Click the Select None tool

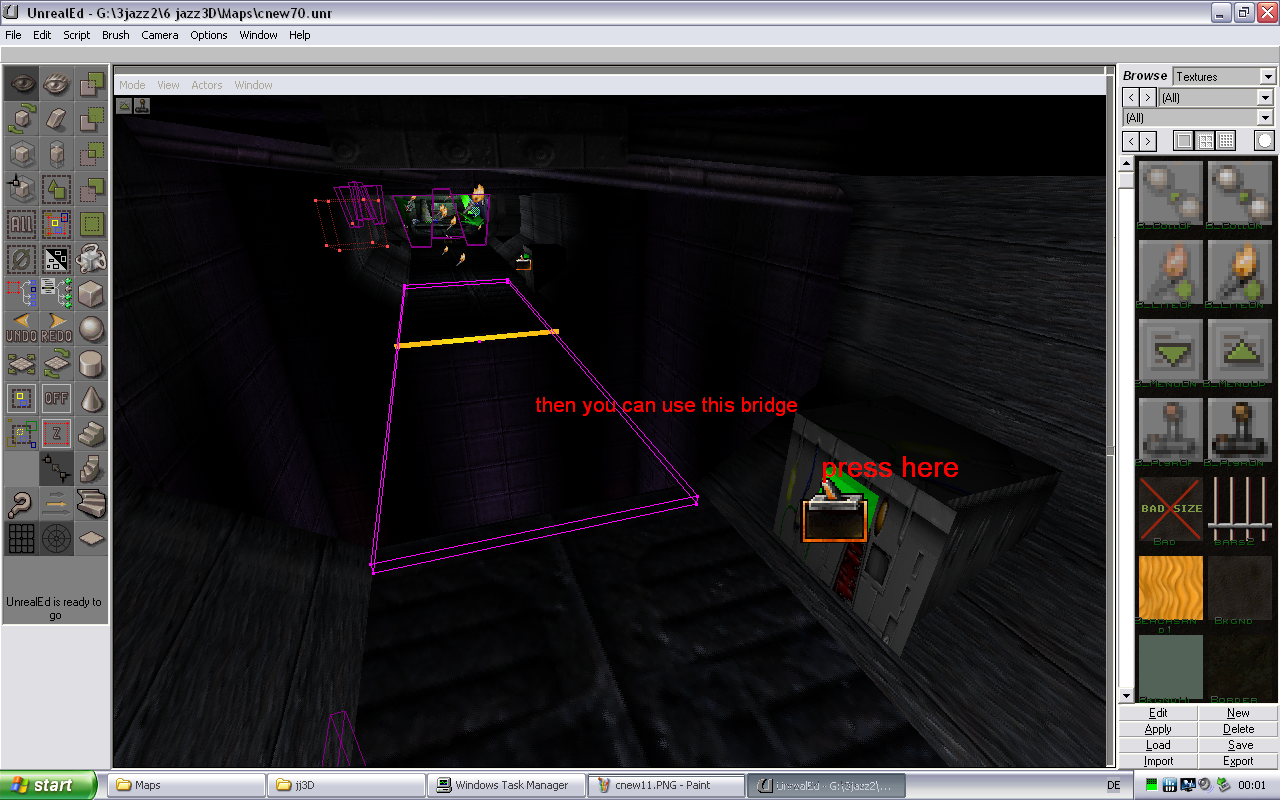(22, 259)
